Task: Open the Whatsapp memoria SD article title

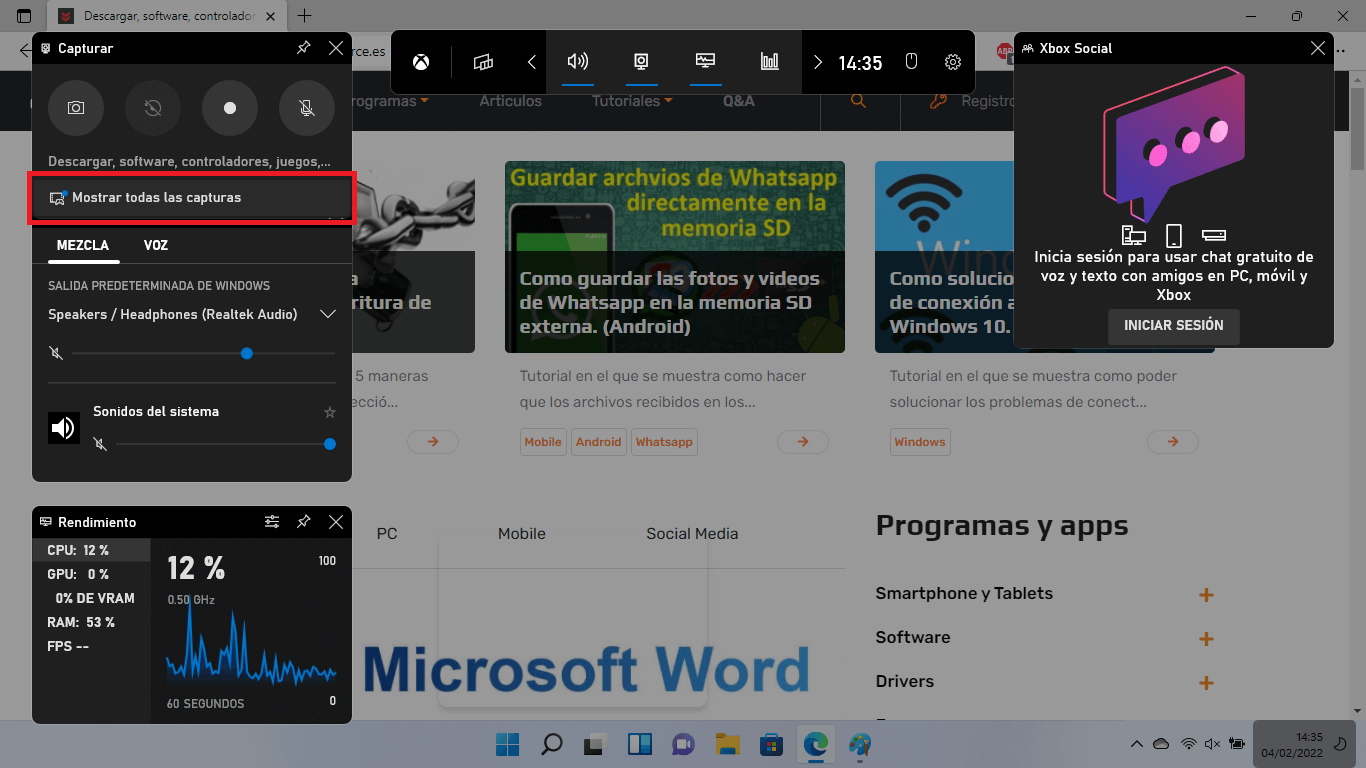Action: [x=670, y=302]
